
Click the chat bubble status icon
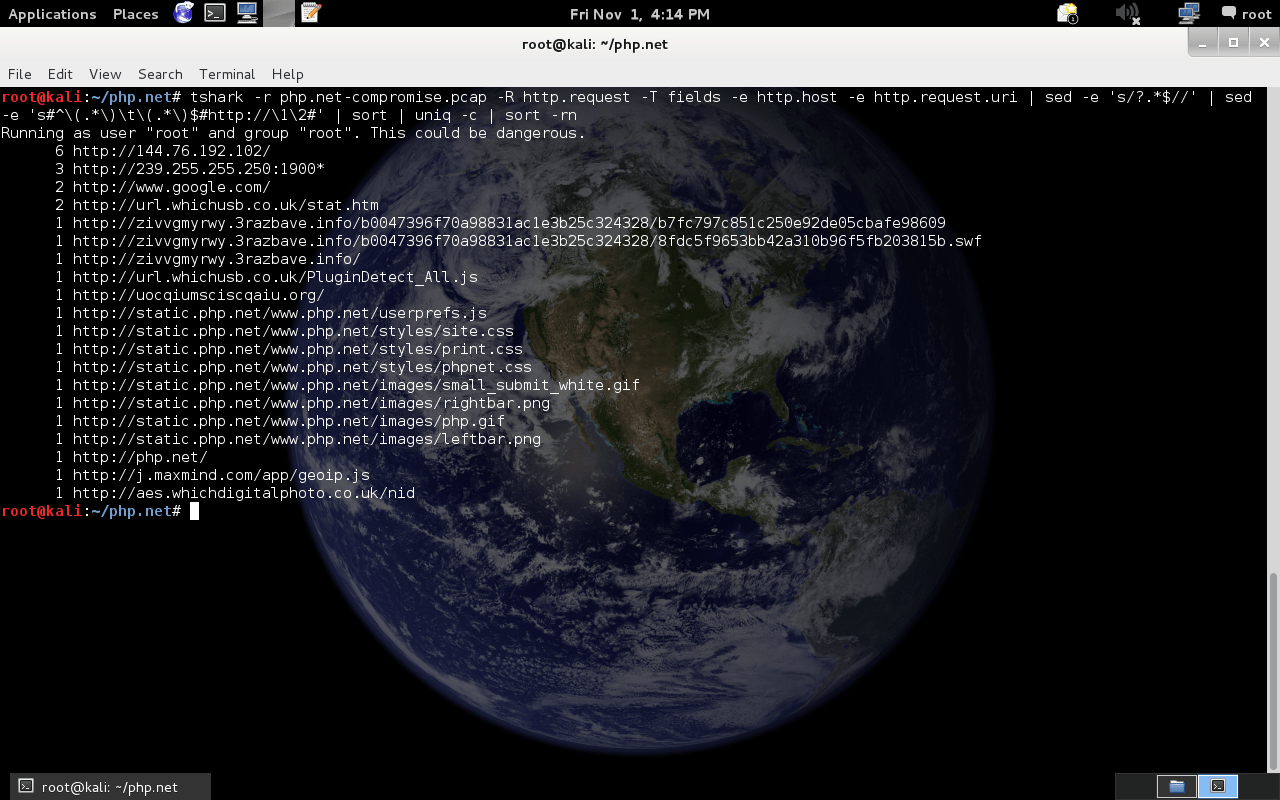click(x=1228, y=13)
